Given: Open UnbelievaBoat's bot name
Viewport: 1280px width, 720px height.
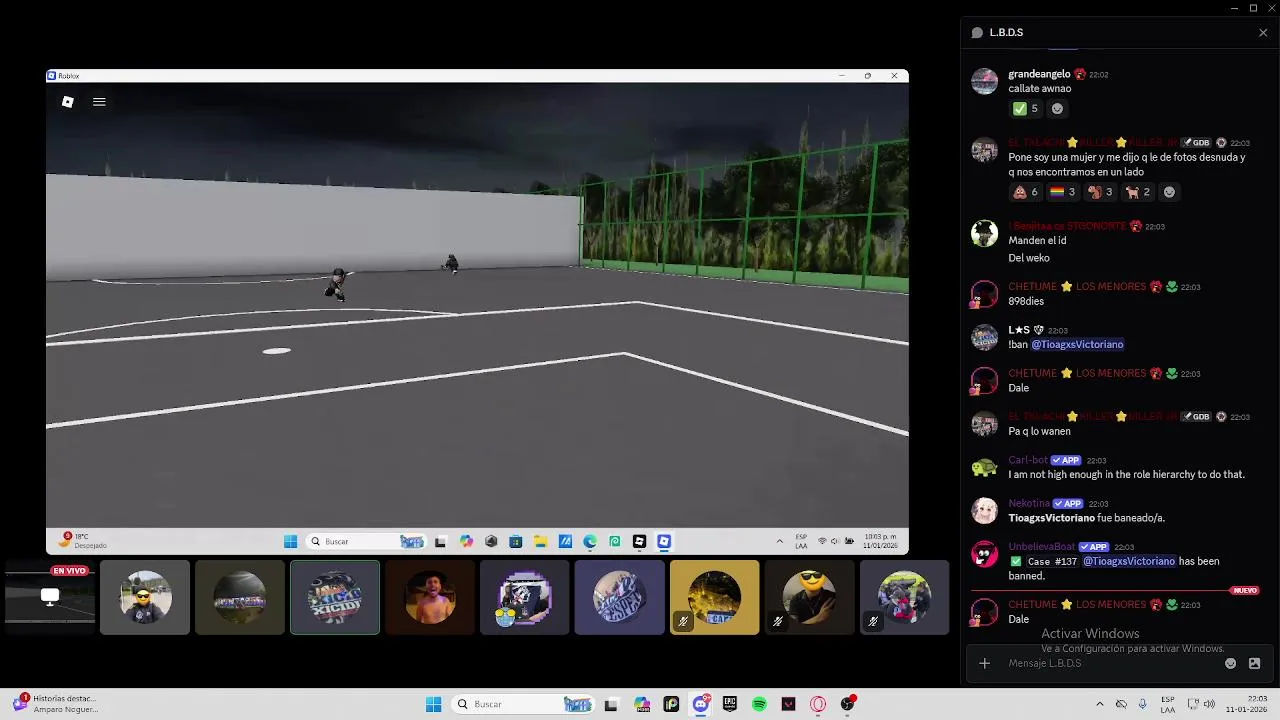Looking at the screenshot, I should (1041, 547).
